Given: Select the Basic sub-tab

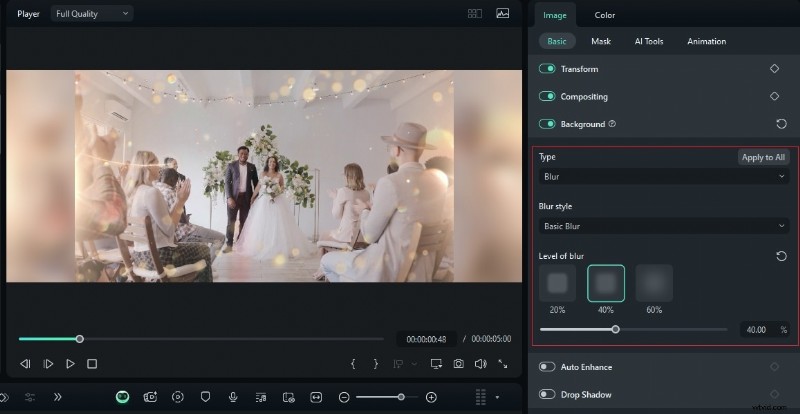Looking at the screenshot, I should pyautogui.click(x=557, y=41).
